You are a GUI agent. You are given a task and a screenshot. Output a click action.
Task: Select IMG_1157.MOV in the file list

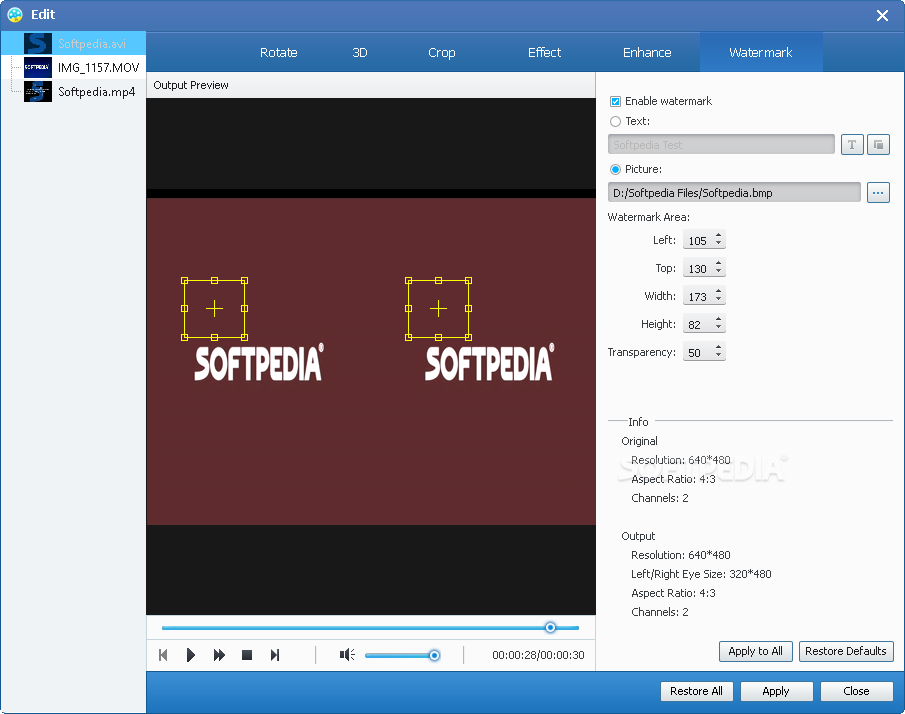[99, 68]
